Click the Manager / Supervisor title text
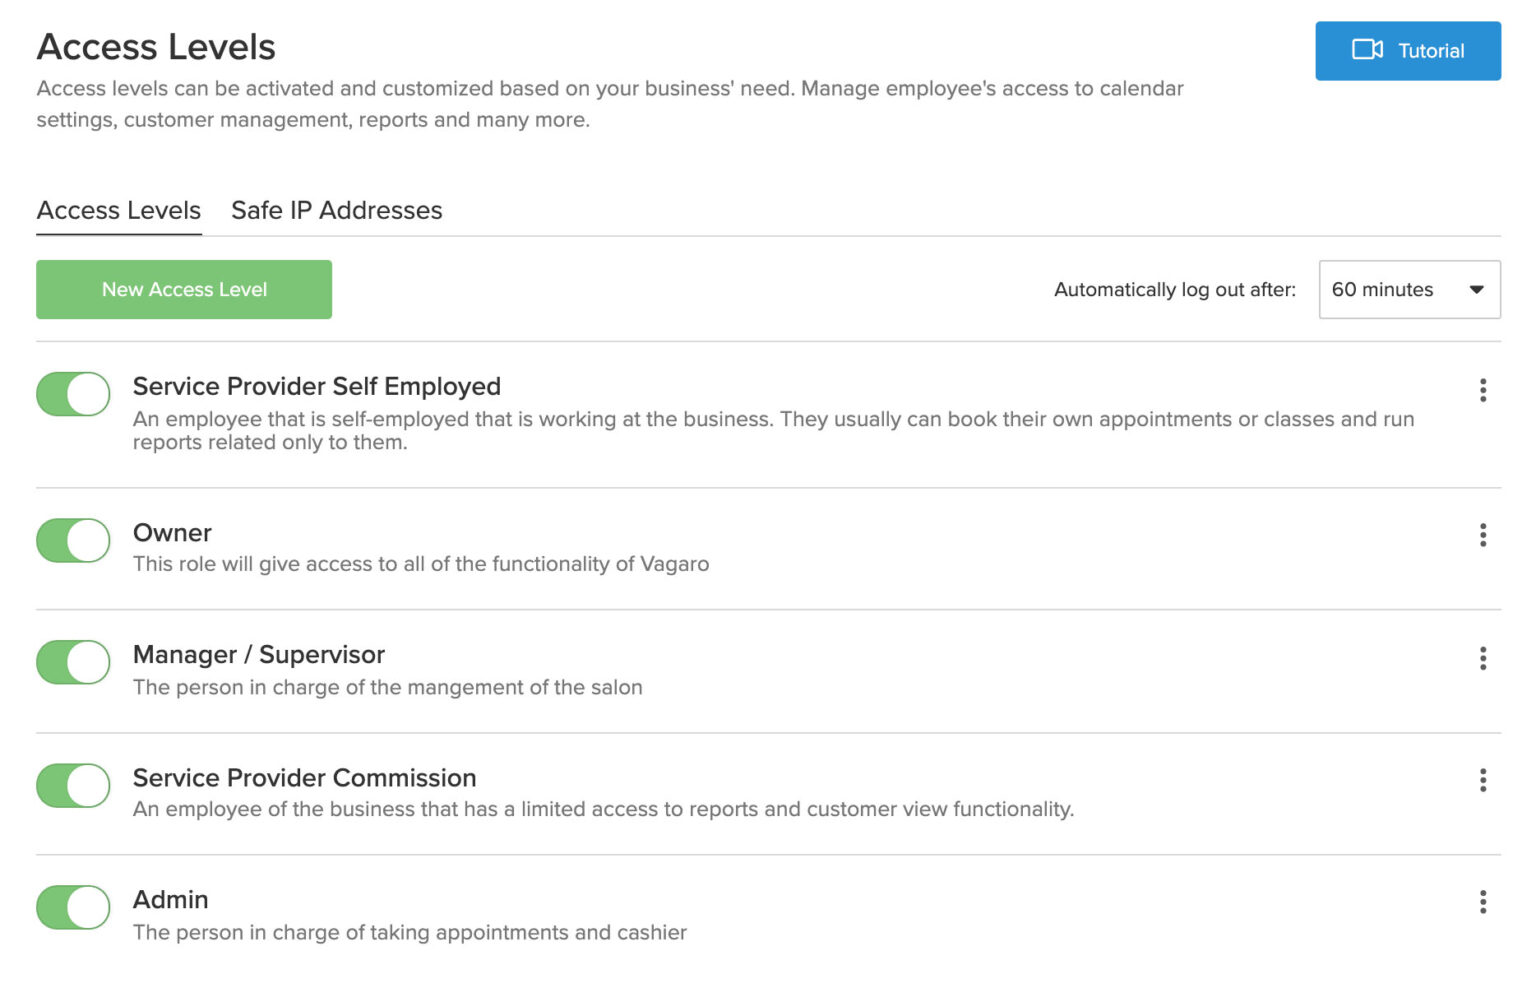 pos(258,655)
